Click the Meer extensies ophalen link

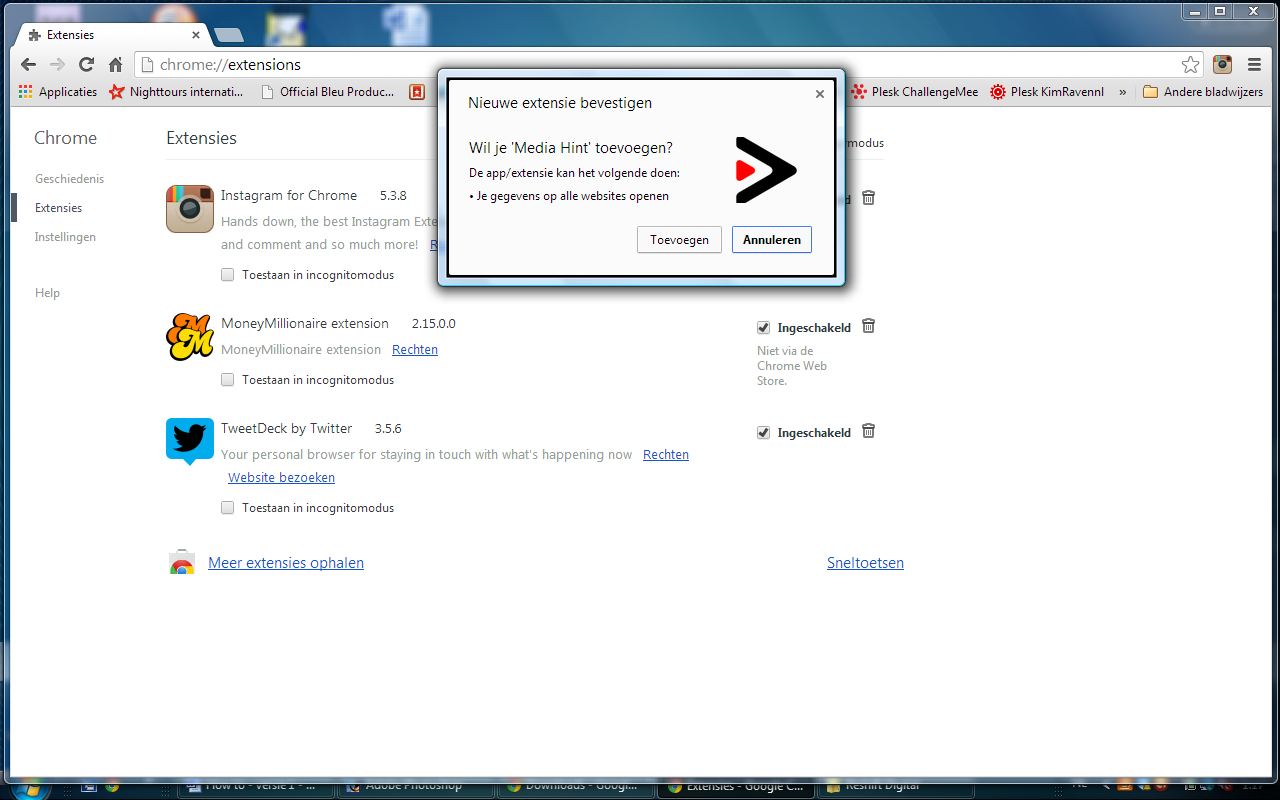click(286, 563)
